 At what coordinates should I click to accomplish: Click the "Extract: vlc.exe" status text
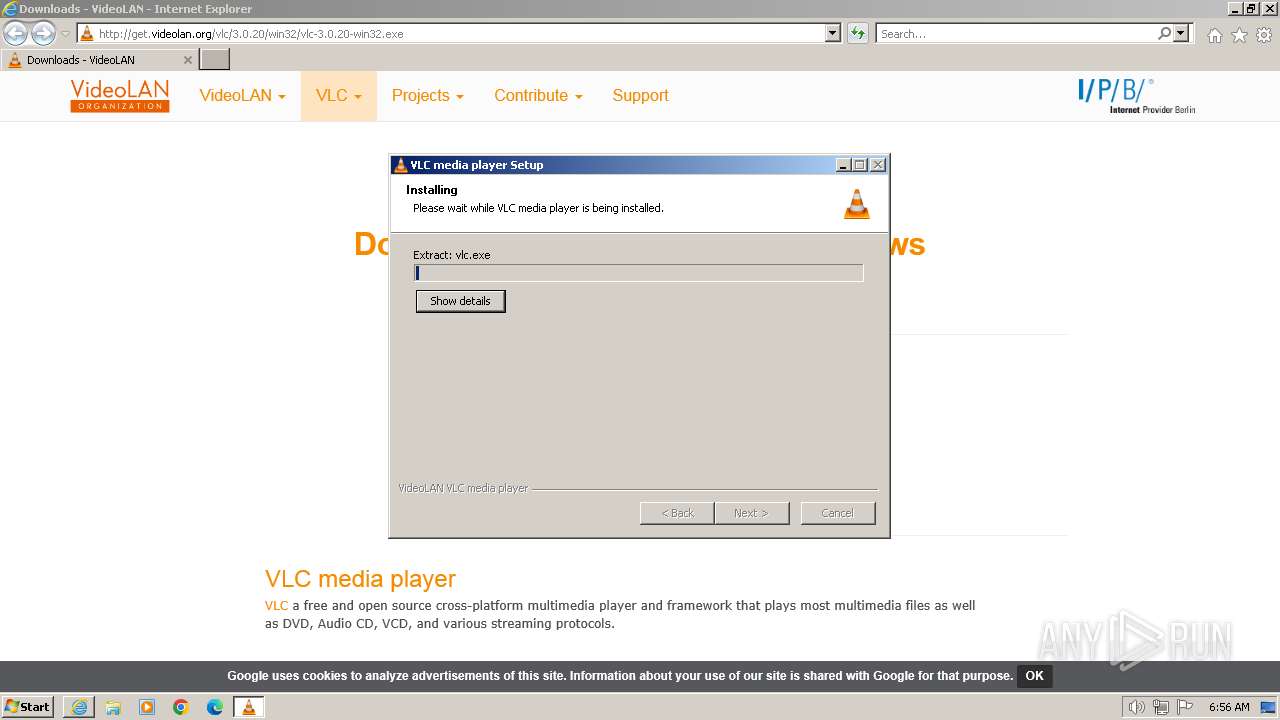point(452,255)
